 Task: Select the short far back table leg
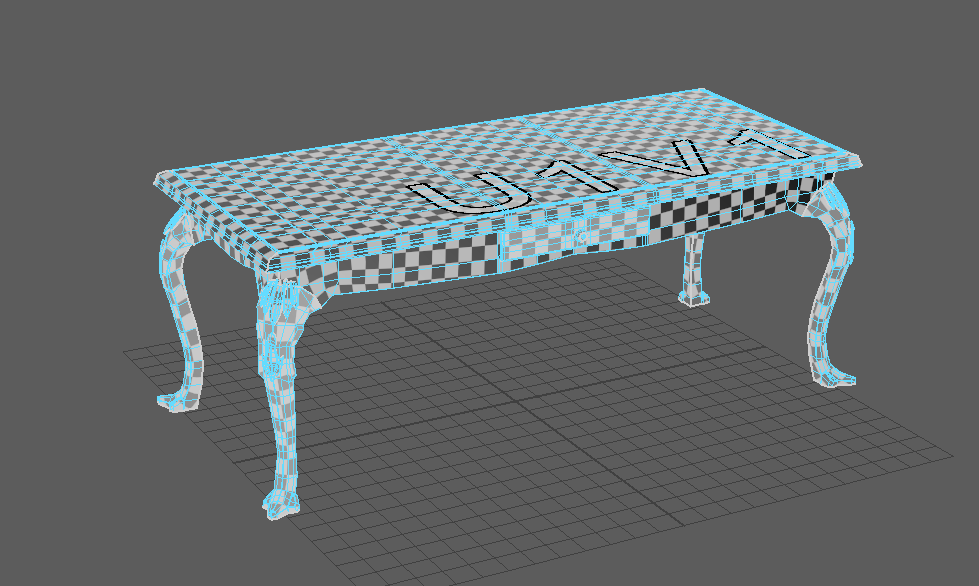click(693, 270)
